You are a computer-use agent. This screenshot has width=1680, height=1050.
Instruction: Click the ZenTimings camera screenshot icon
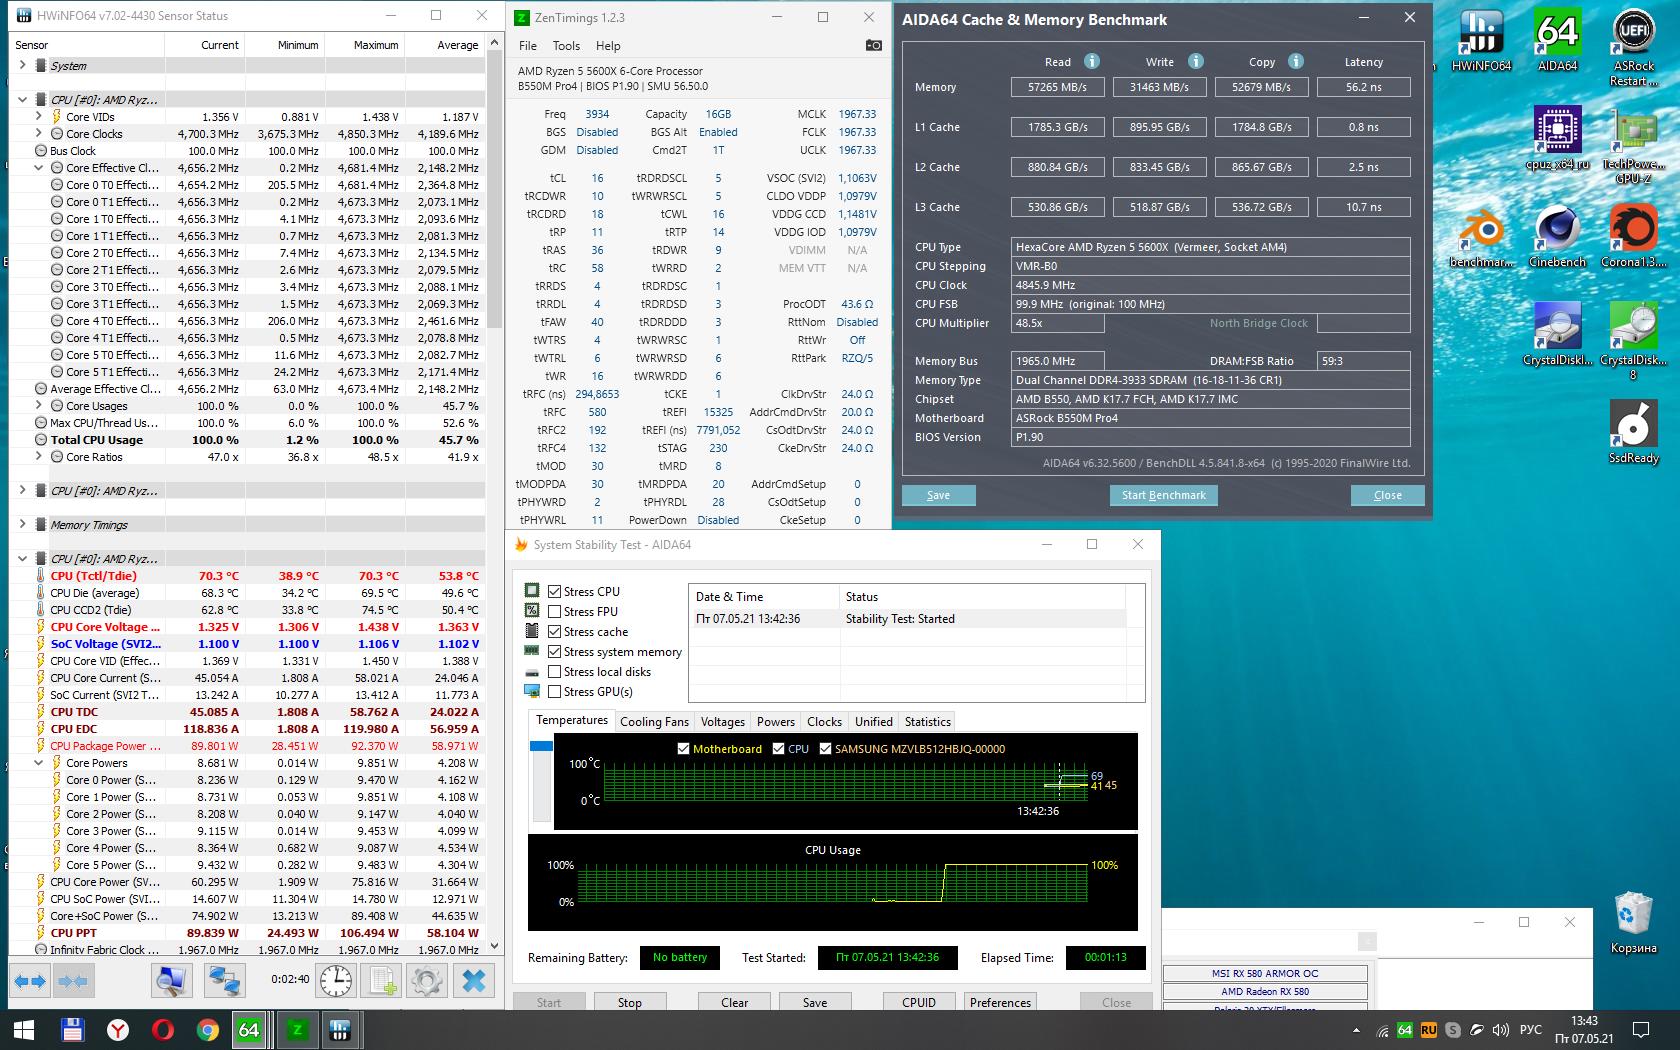pos(873,45)
